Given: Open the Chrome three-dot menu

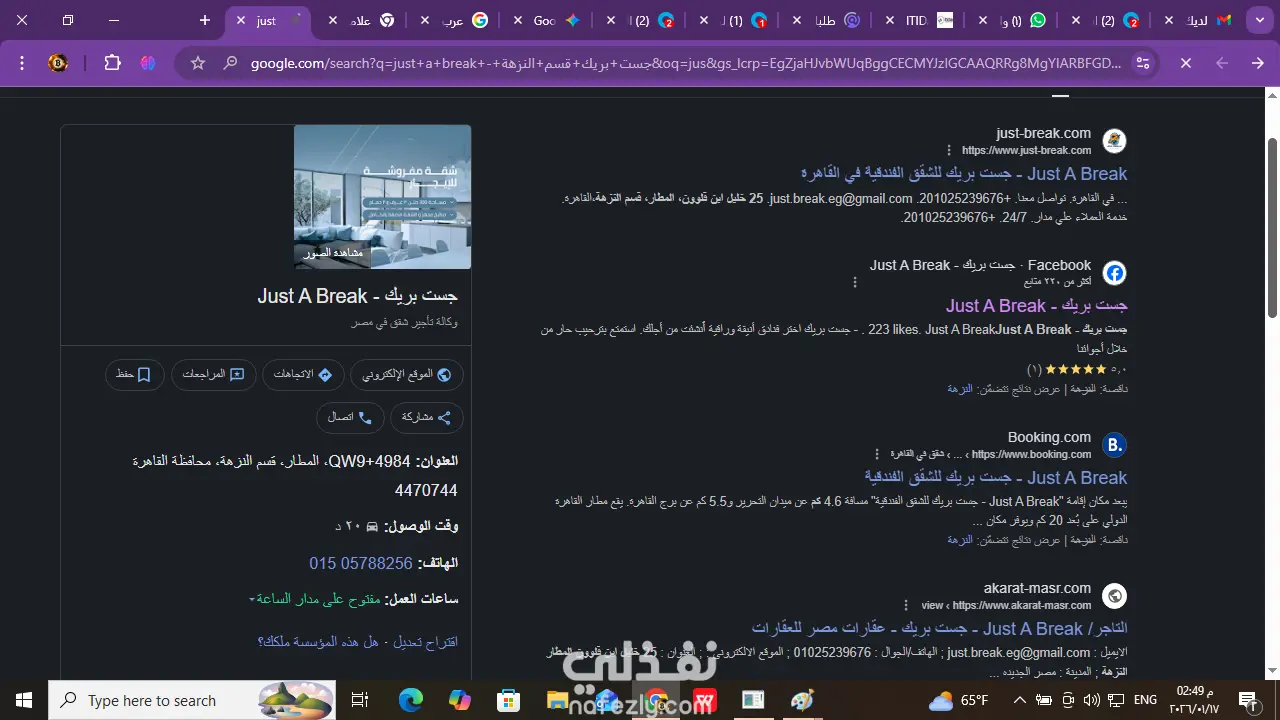Looking at the screenshot, I should pos(22,63).
